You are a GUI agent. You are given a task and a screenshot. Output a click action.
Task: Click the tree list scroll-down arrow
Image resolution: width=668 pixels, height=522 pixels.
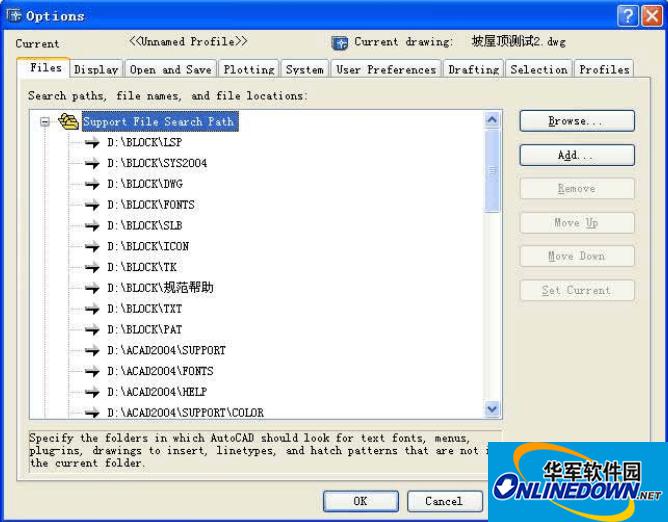click(492, 409)
